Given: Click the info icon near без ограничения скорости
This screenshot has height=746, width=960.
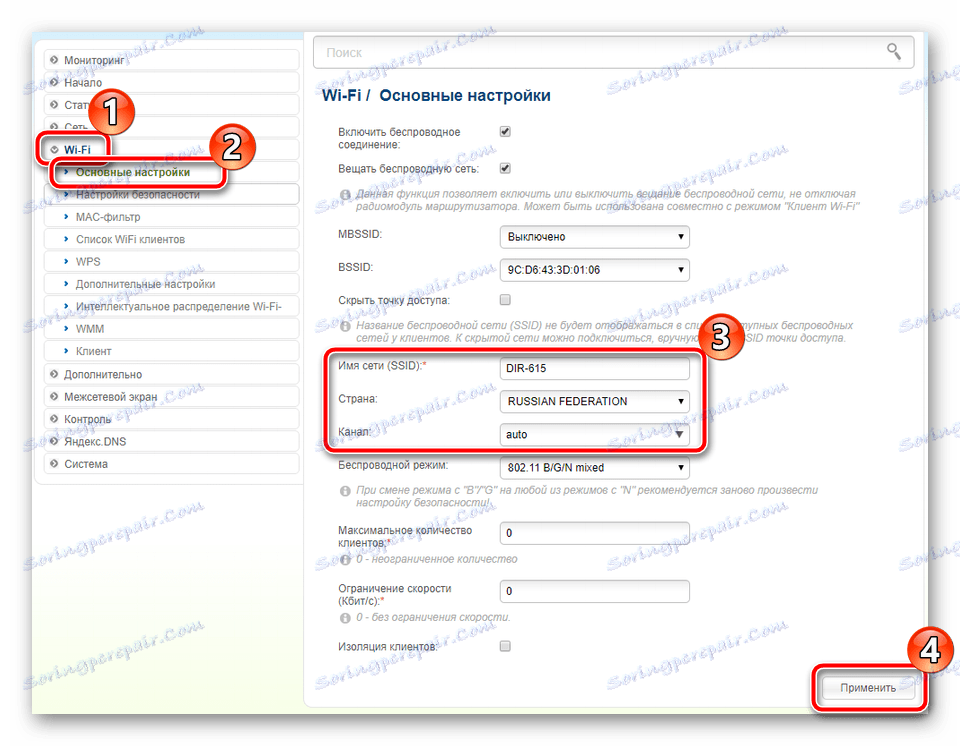Looking at the screenshot, I should 345,617.
